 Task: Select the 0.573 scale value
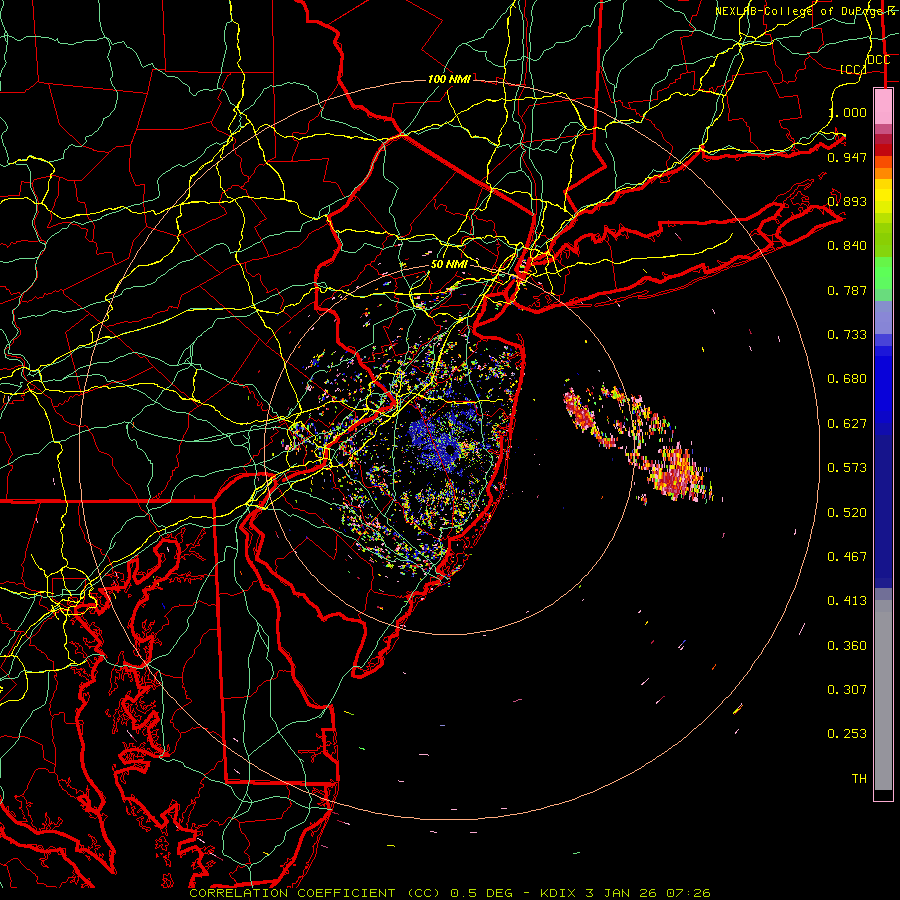[x=847, y=467]
